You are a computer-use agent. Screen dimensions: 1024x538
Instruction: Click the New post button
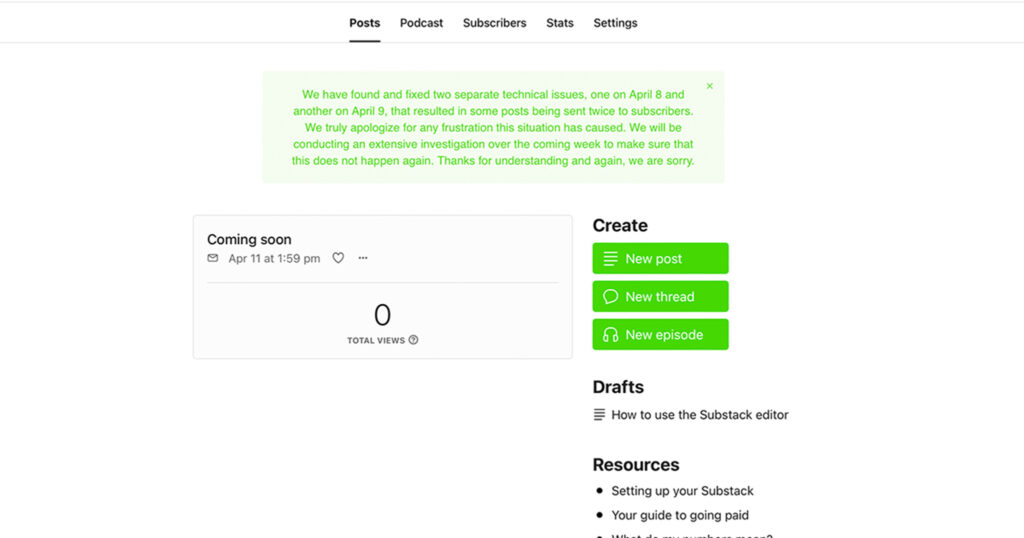click(x=660, y=258)
